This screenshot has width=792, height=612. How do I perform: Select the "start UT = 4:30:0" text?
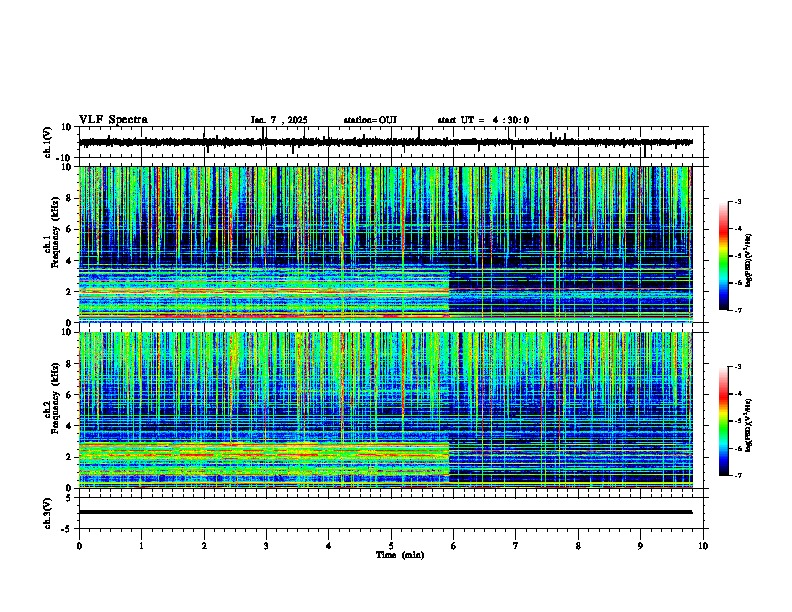pyautogui.click(x=483, y=120)
